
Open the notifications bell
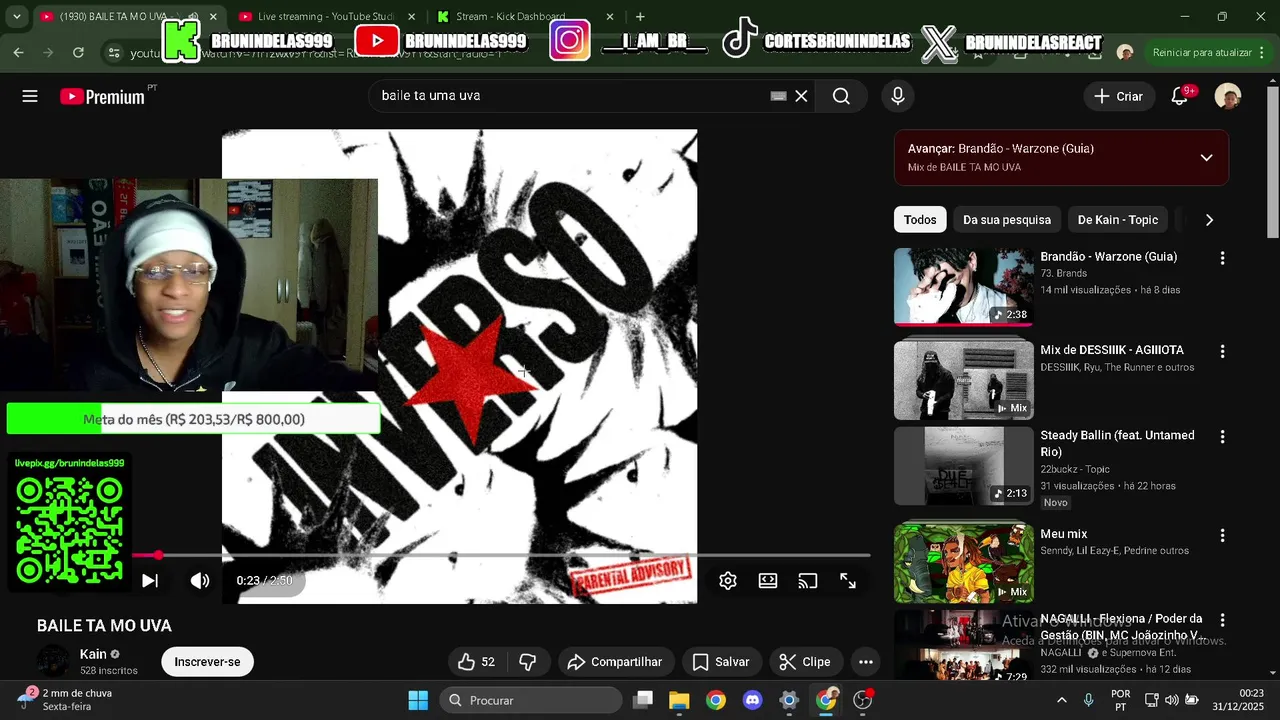pos(1180,96)
